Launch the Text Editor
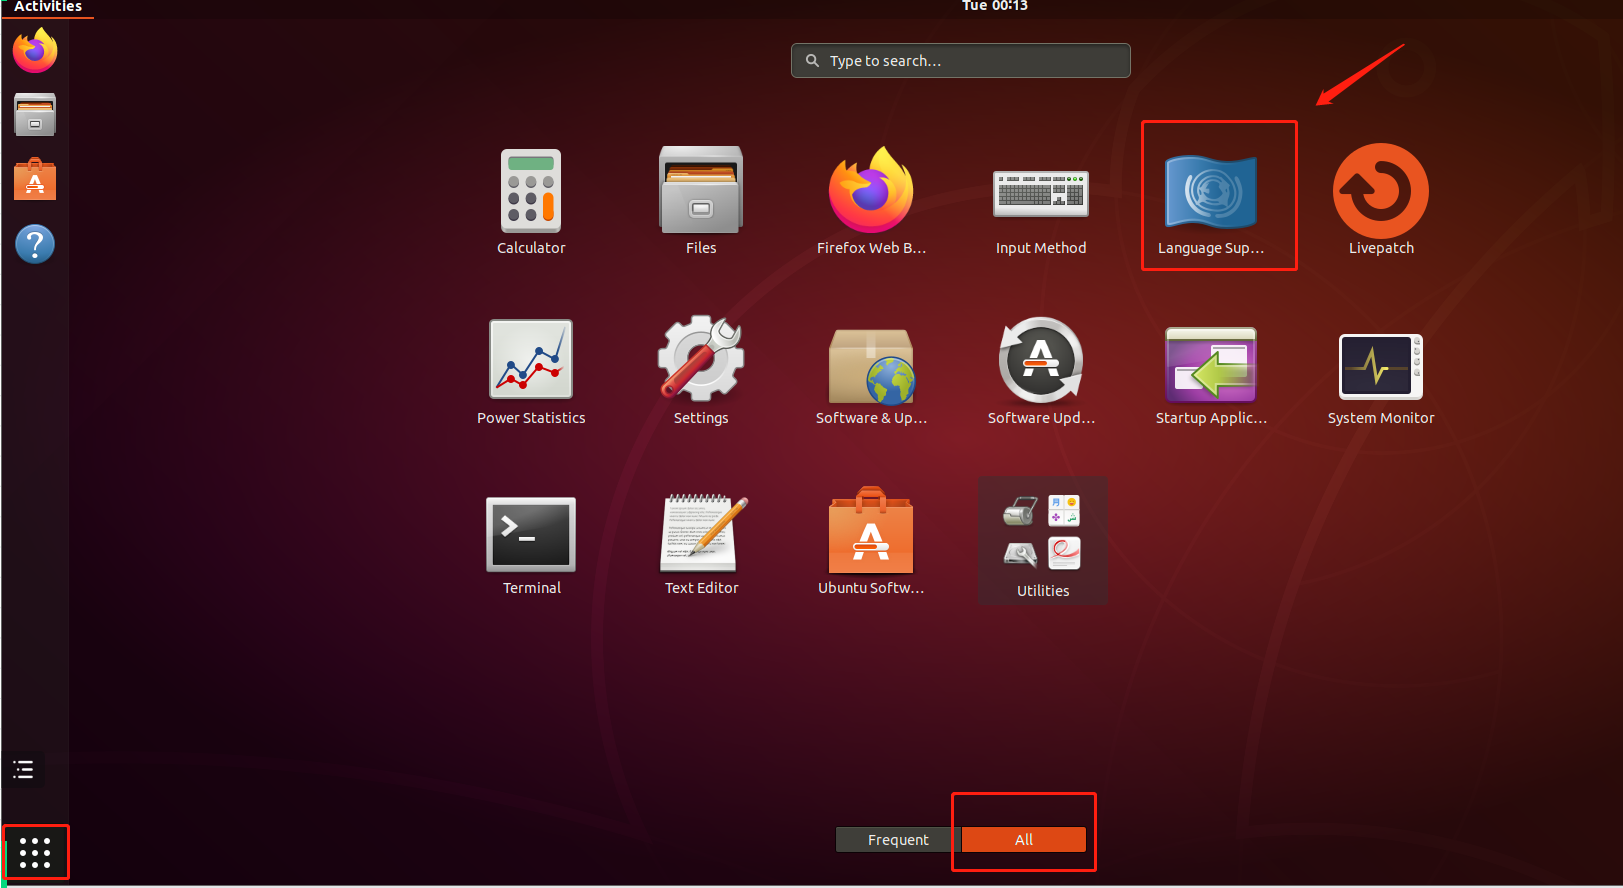1623x888 pixels. 701,542
